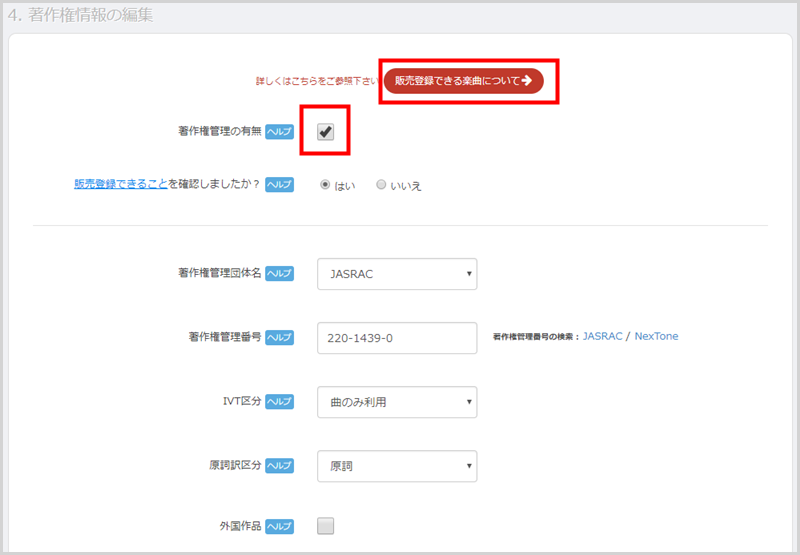The width and height of the screenshot is (800, 555).
Task: Select the はい radio button
Action: 325,185
